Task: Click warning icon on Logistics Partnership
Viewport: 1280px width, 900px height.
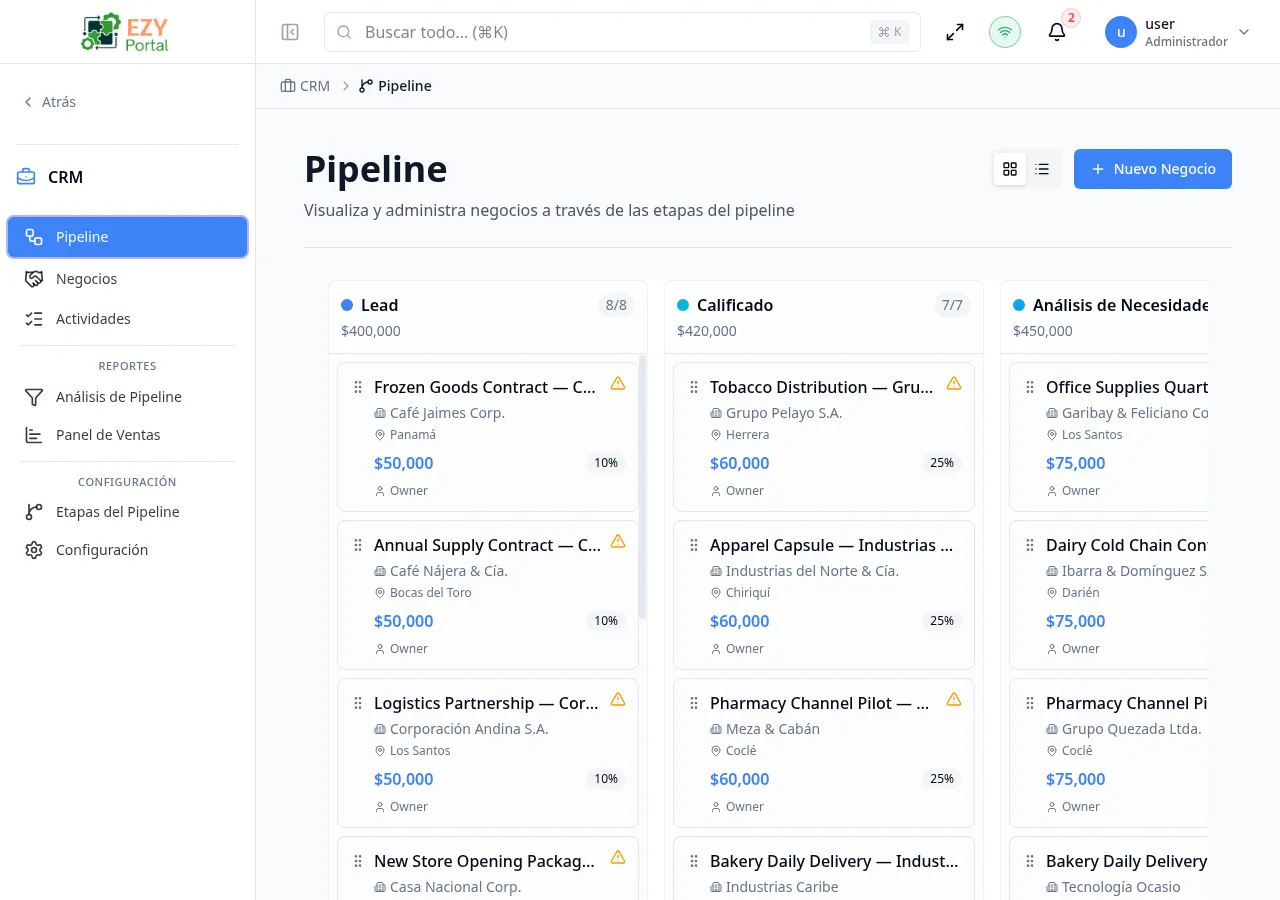Action: point(618,699)
